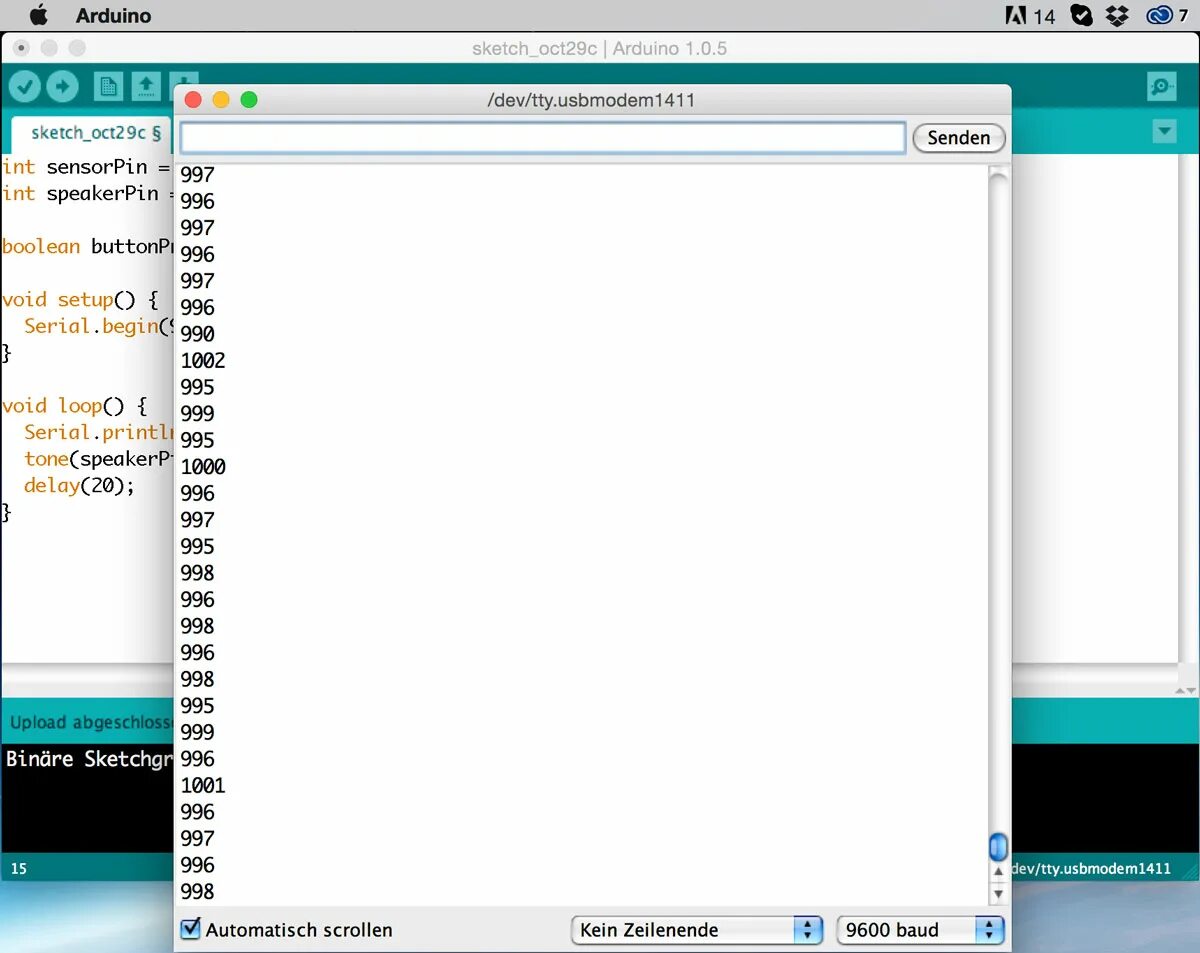Screen dimensions: 1200x953
Task: Click the serial monitor title /dev/tty.usbmodem1411
Action: click(591, 100)
